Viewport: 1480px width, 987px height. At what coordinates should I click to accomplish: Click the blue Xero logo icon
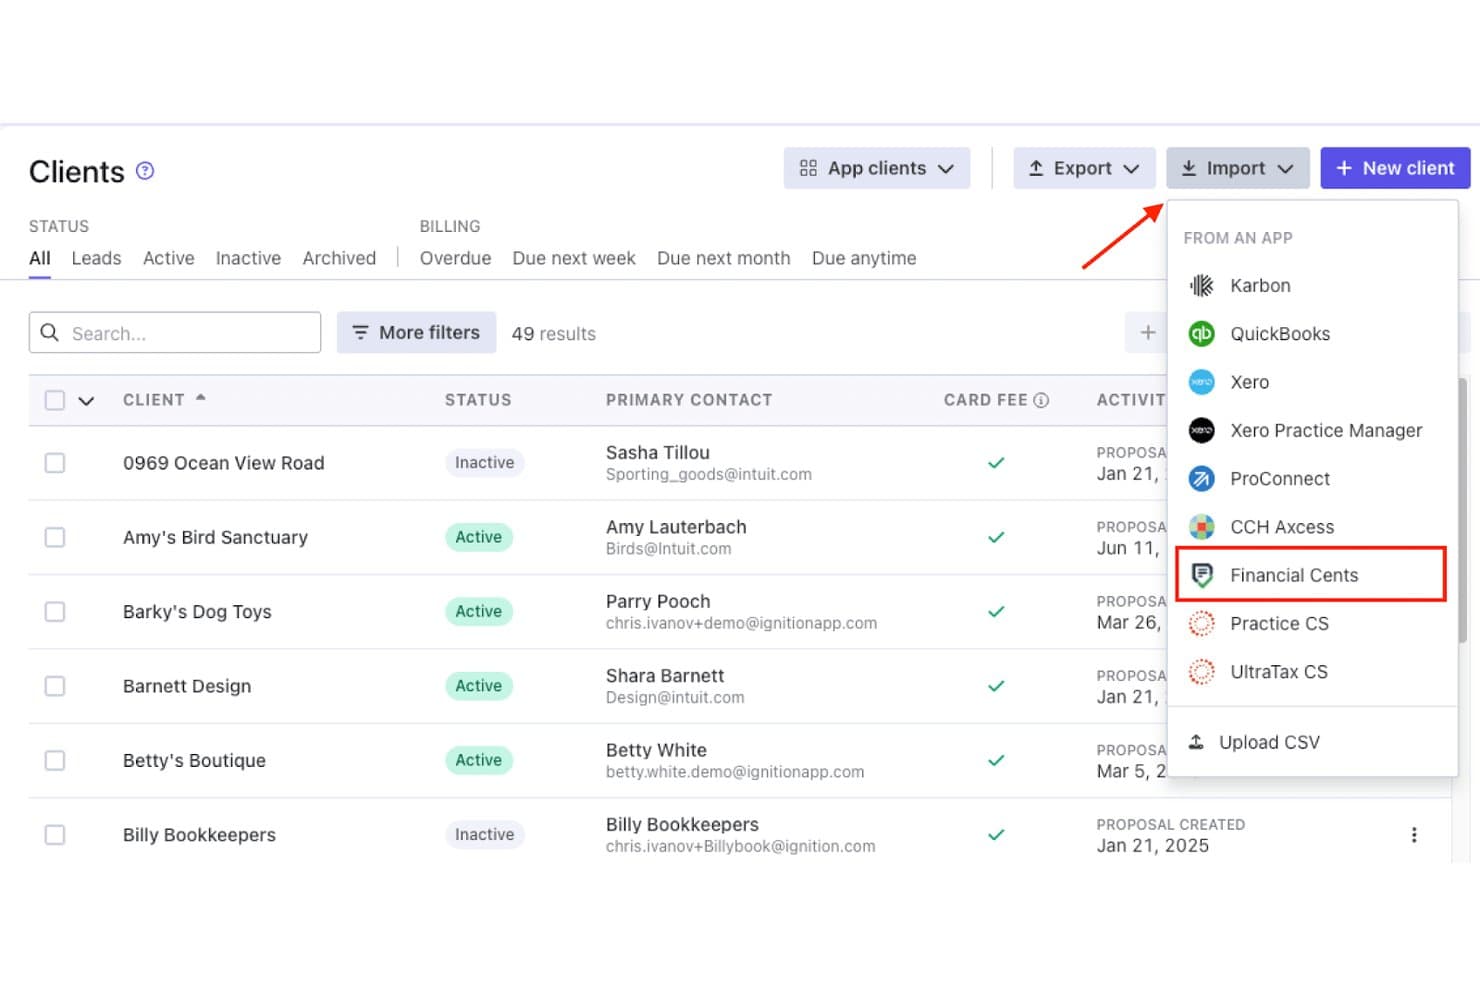click(x=1201, y=382)
